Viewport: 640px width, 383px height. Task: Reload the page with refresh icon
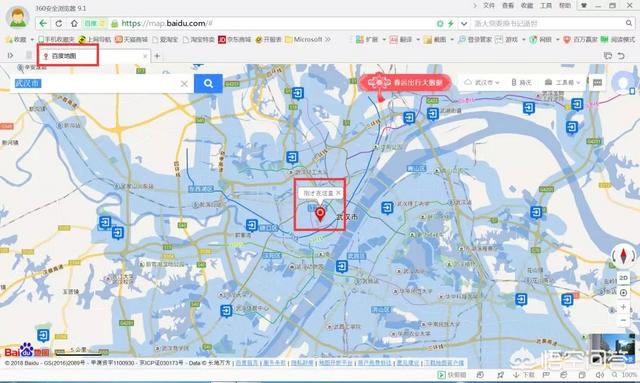(59, 23)
